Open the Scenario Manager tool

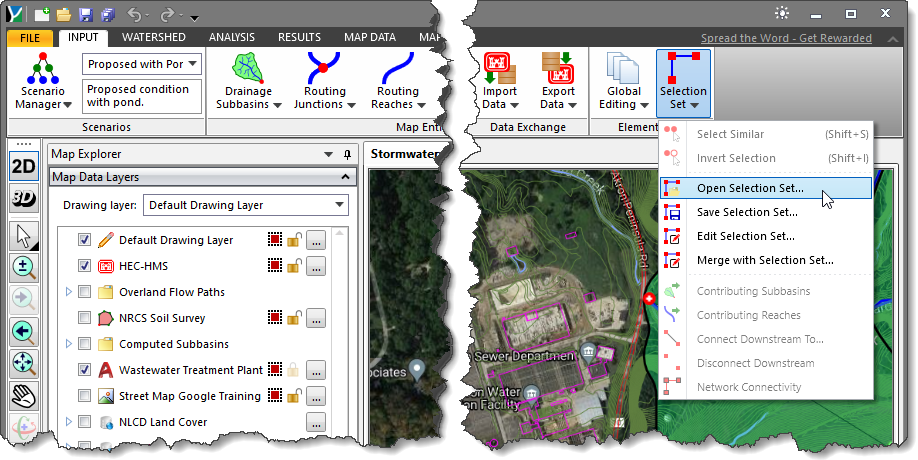[x=43, y=82]
